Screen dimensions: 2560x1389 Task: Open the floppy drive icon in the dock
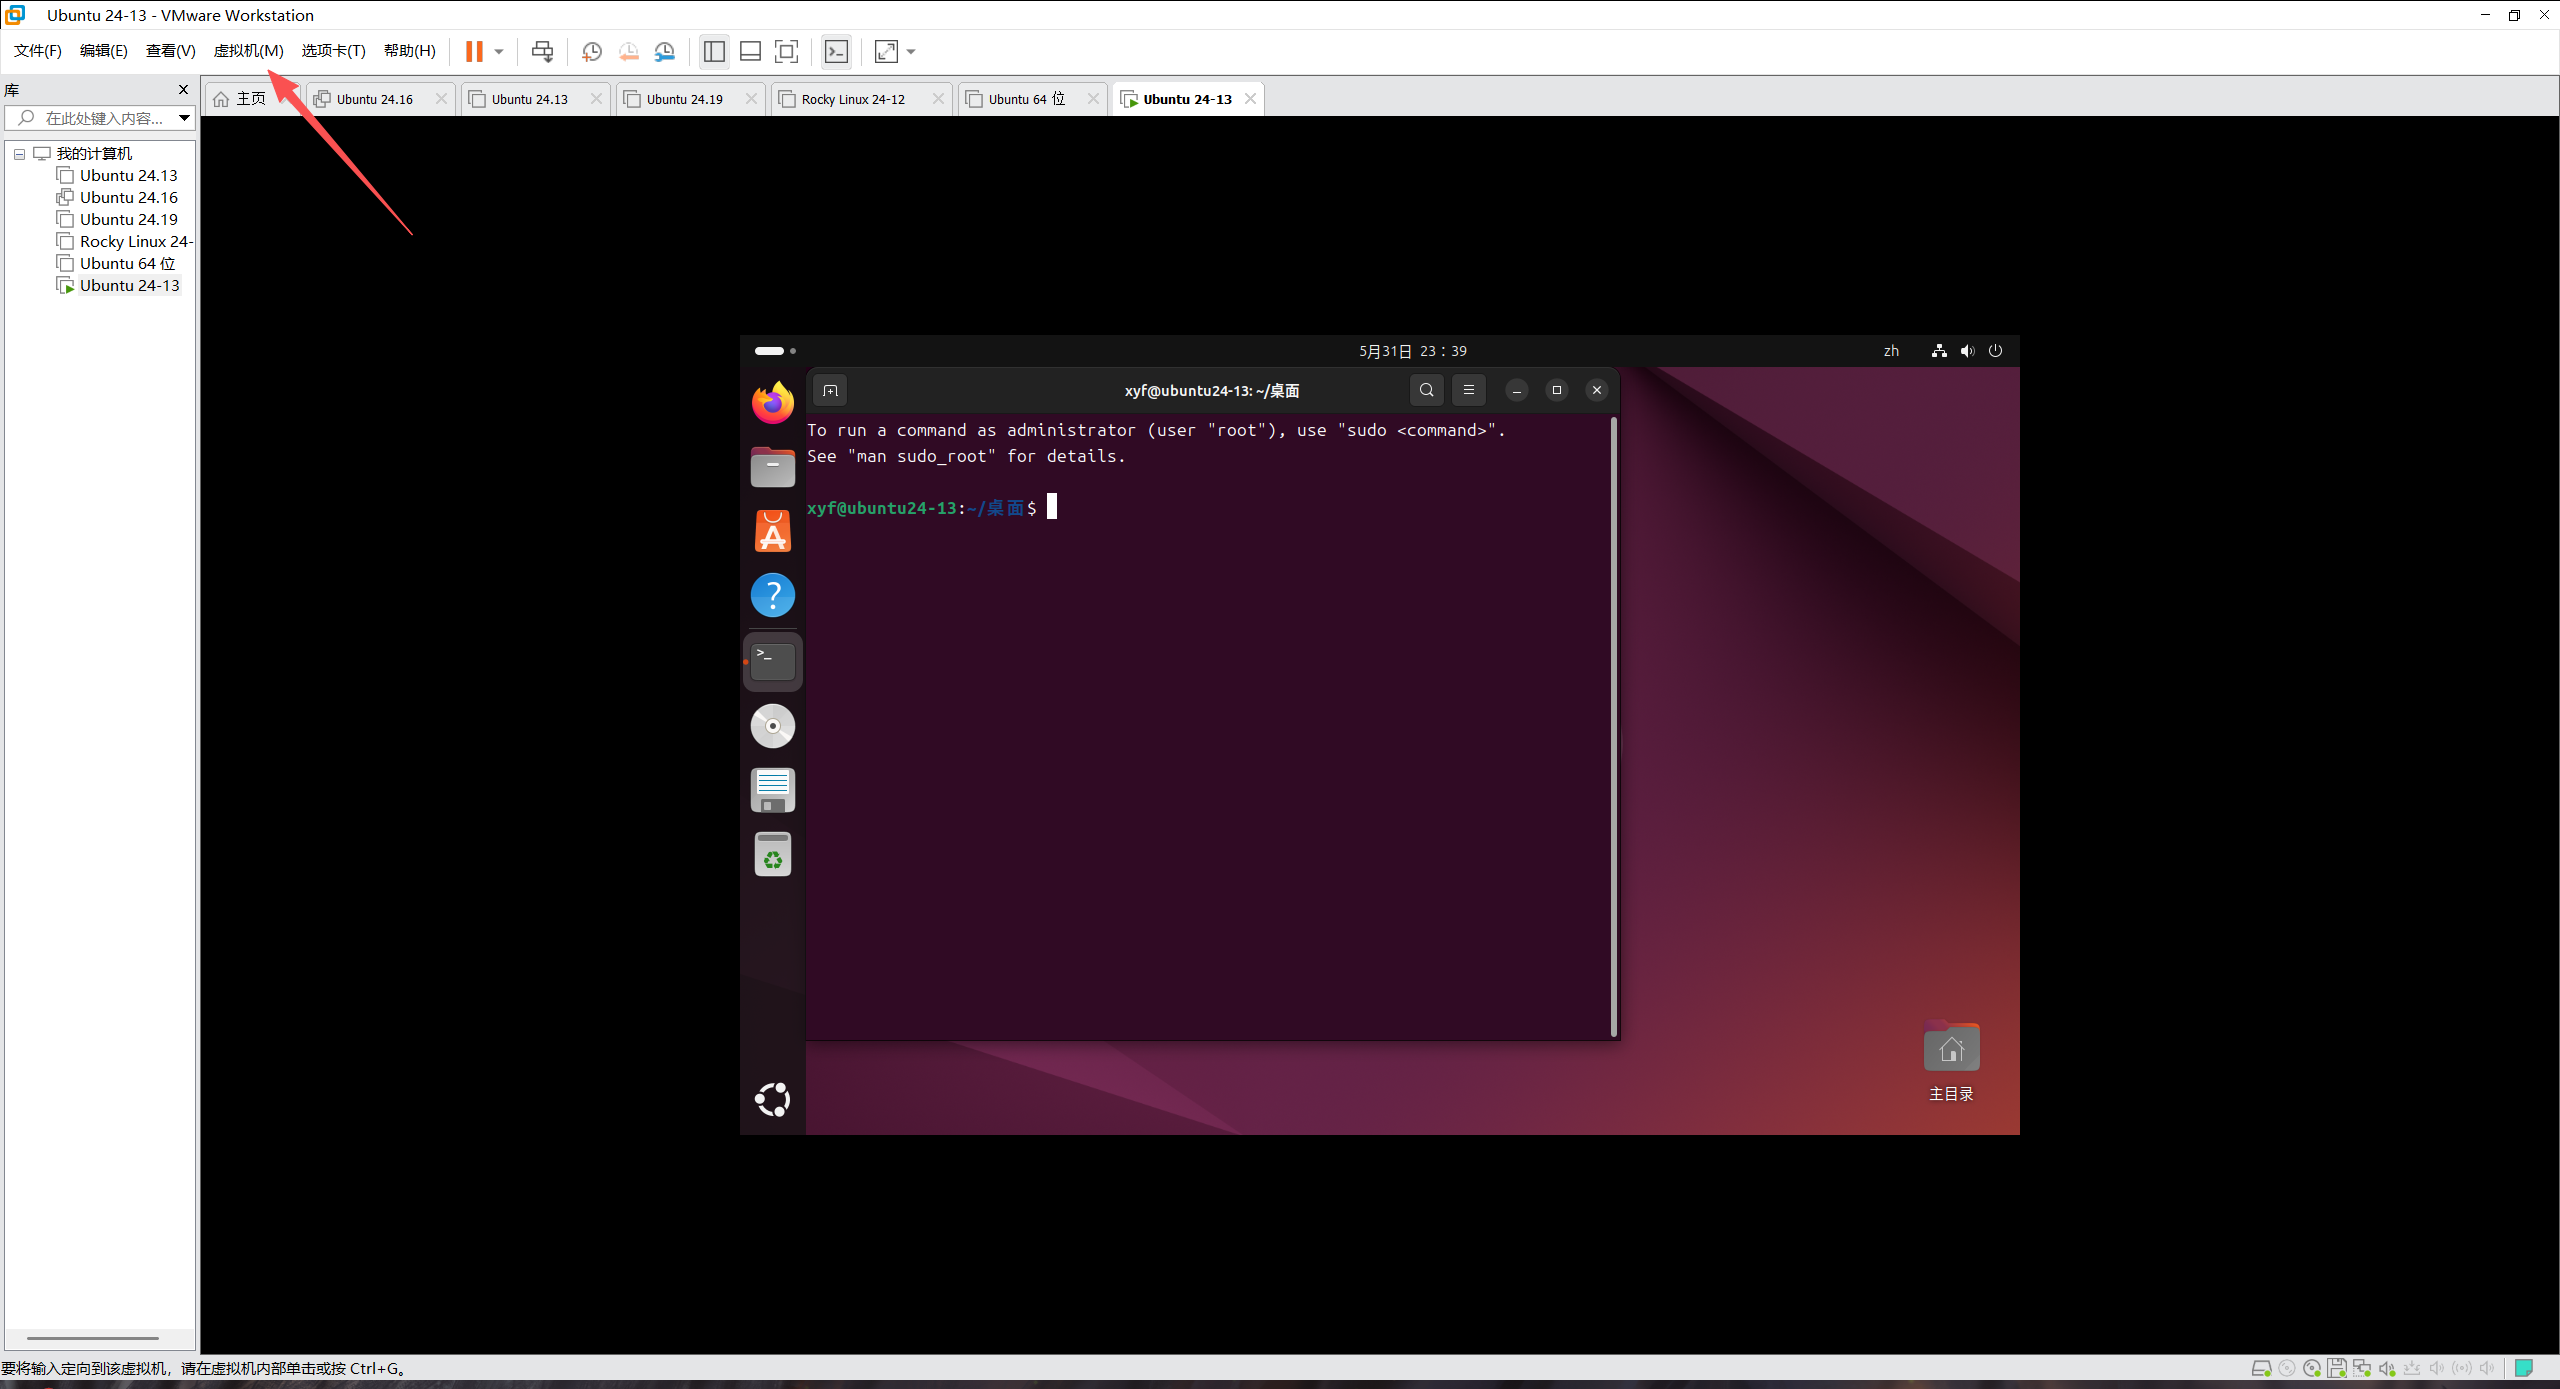click(773, 790)
